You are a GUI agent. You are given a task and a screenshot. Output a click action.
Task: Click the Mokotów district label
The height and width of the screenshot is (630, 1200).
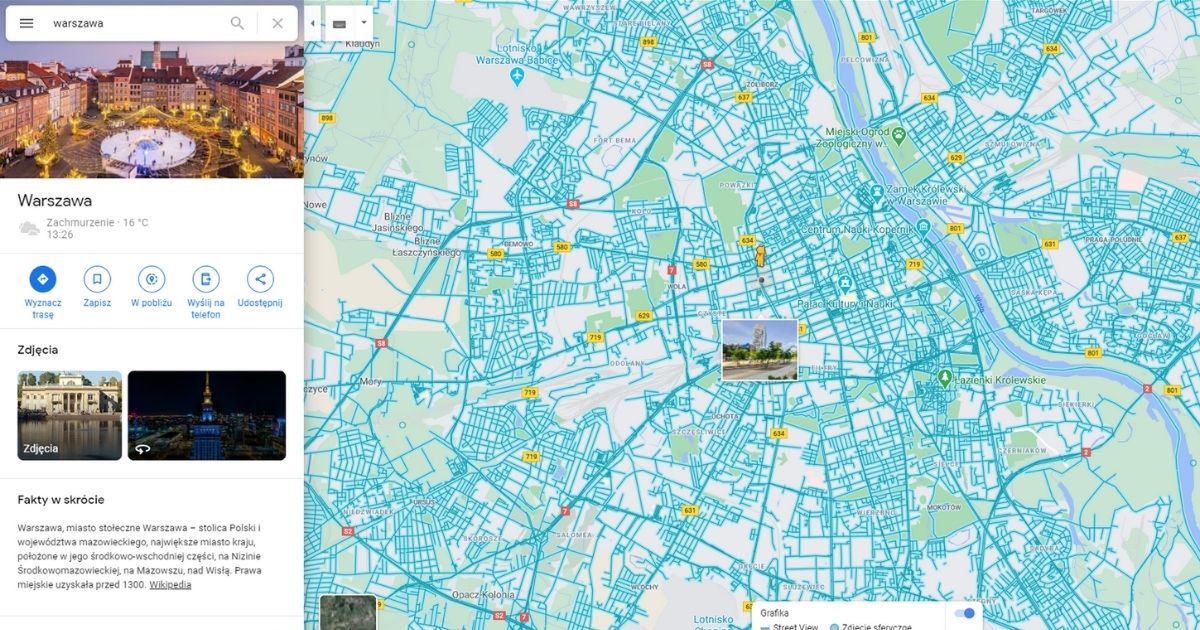click(x=942, y=507)
